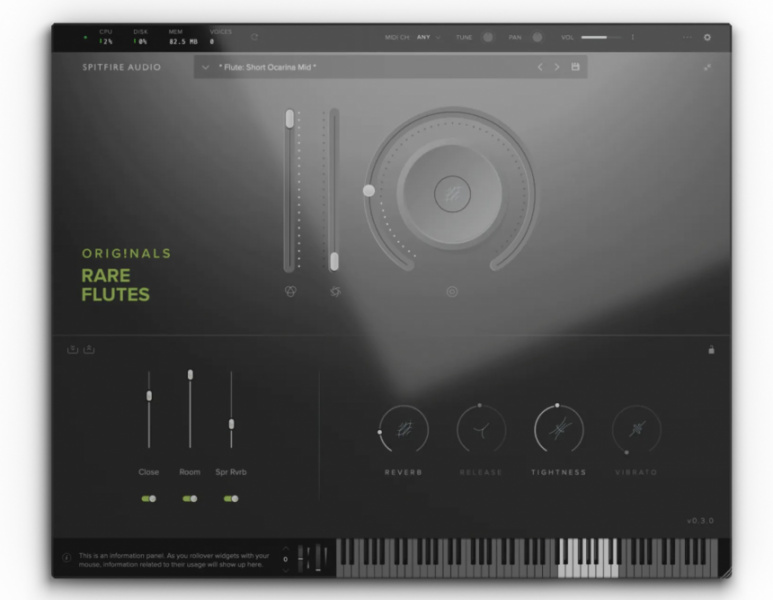The width and height of the screenshot is (773, 600).
Task: Click the pitch and mod wheel strips
Action: coord(313,558)
